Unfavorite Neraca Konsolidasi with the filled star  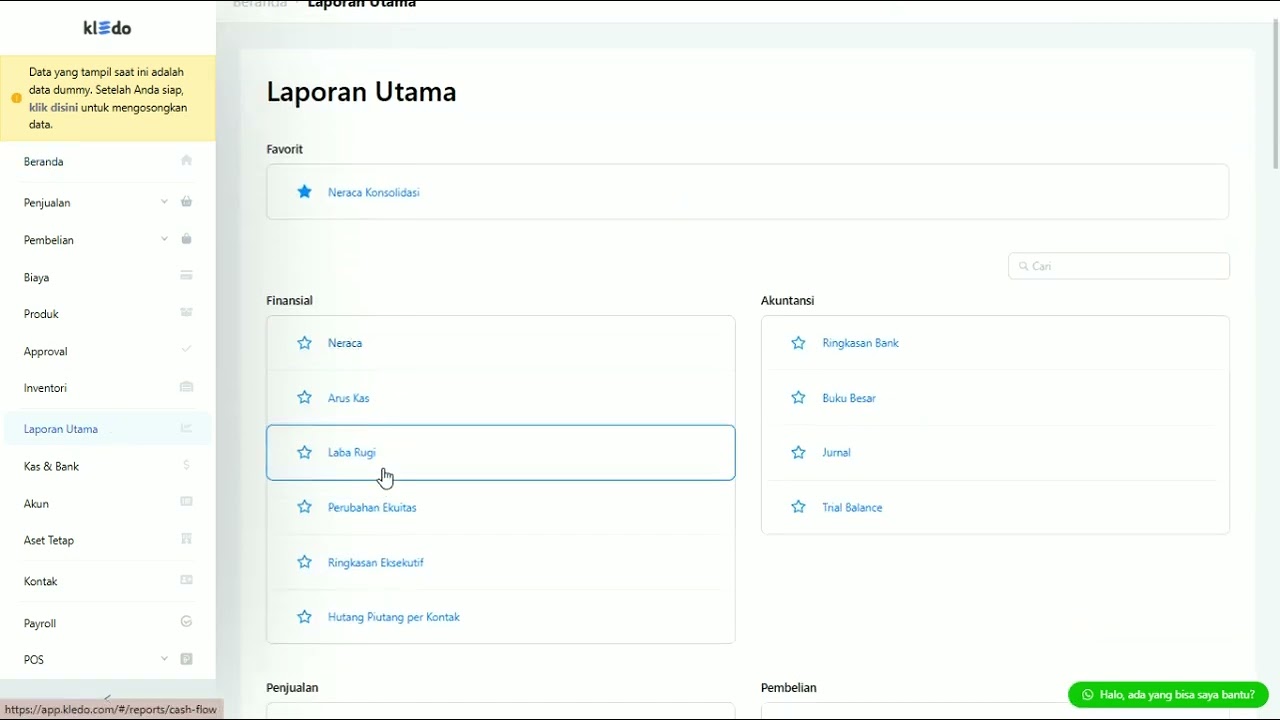click(x=305, y=192)
